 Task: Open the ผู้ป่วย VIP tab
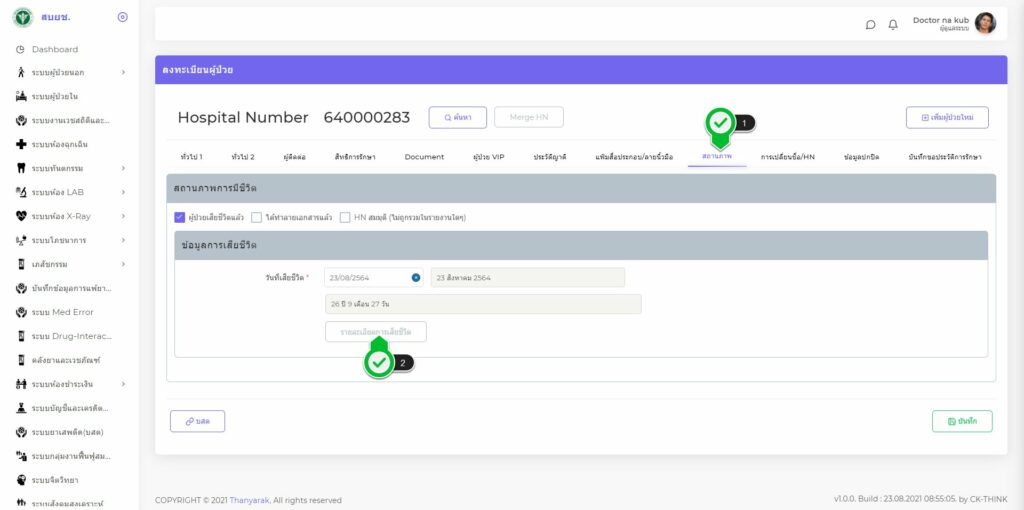coord(488,157)
